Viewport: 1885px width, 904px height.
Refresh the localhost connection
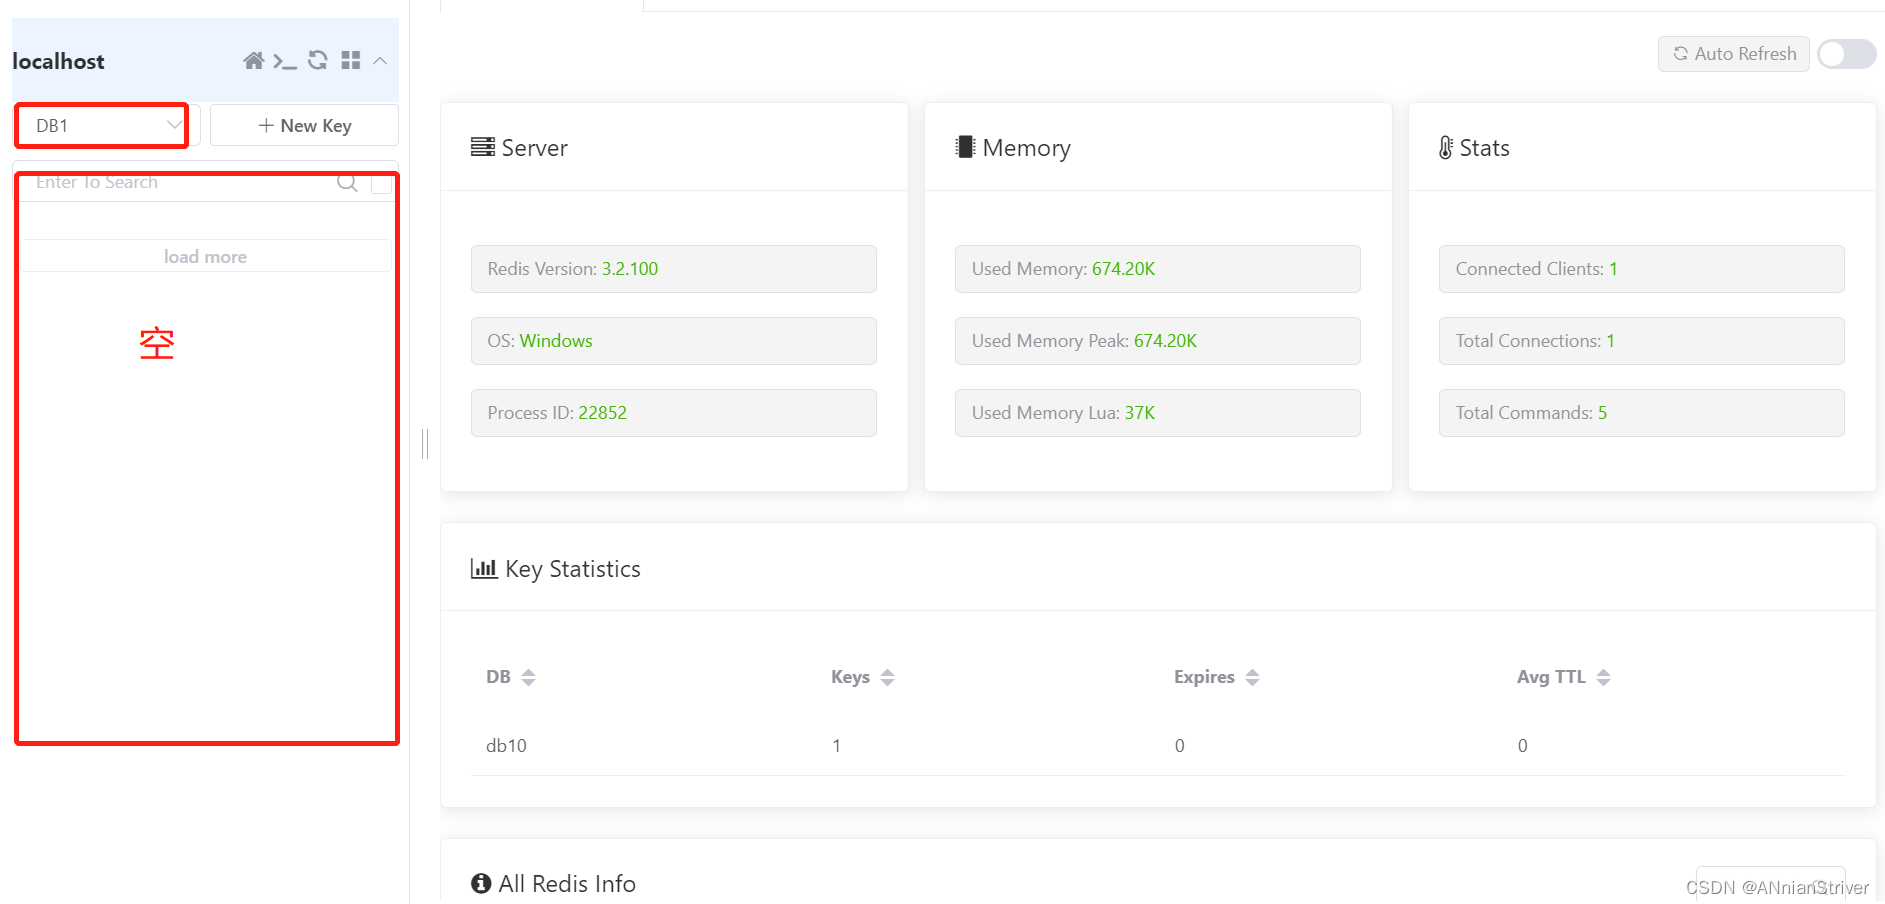pos(318,61)
